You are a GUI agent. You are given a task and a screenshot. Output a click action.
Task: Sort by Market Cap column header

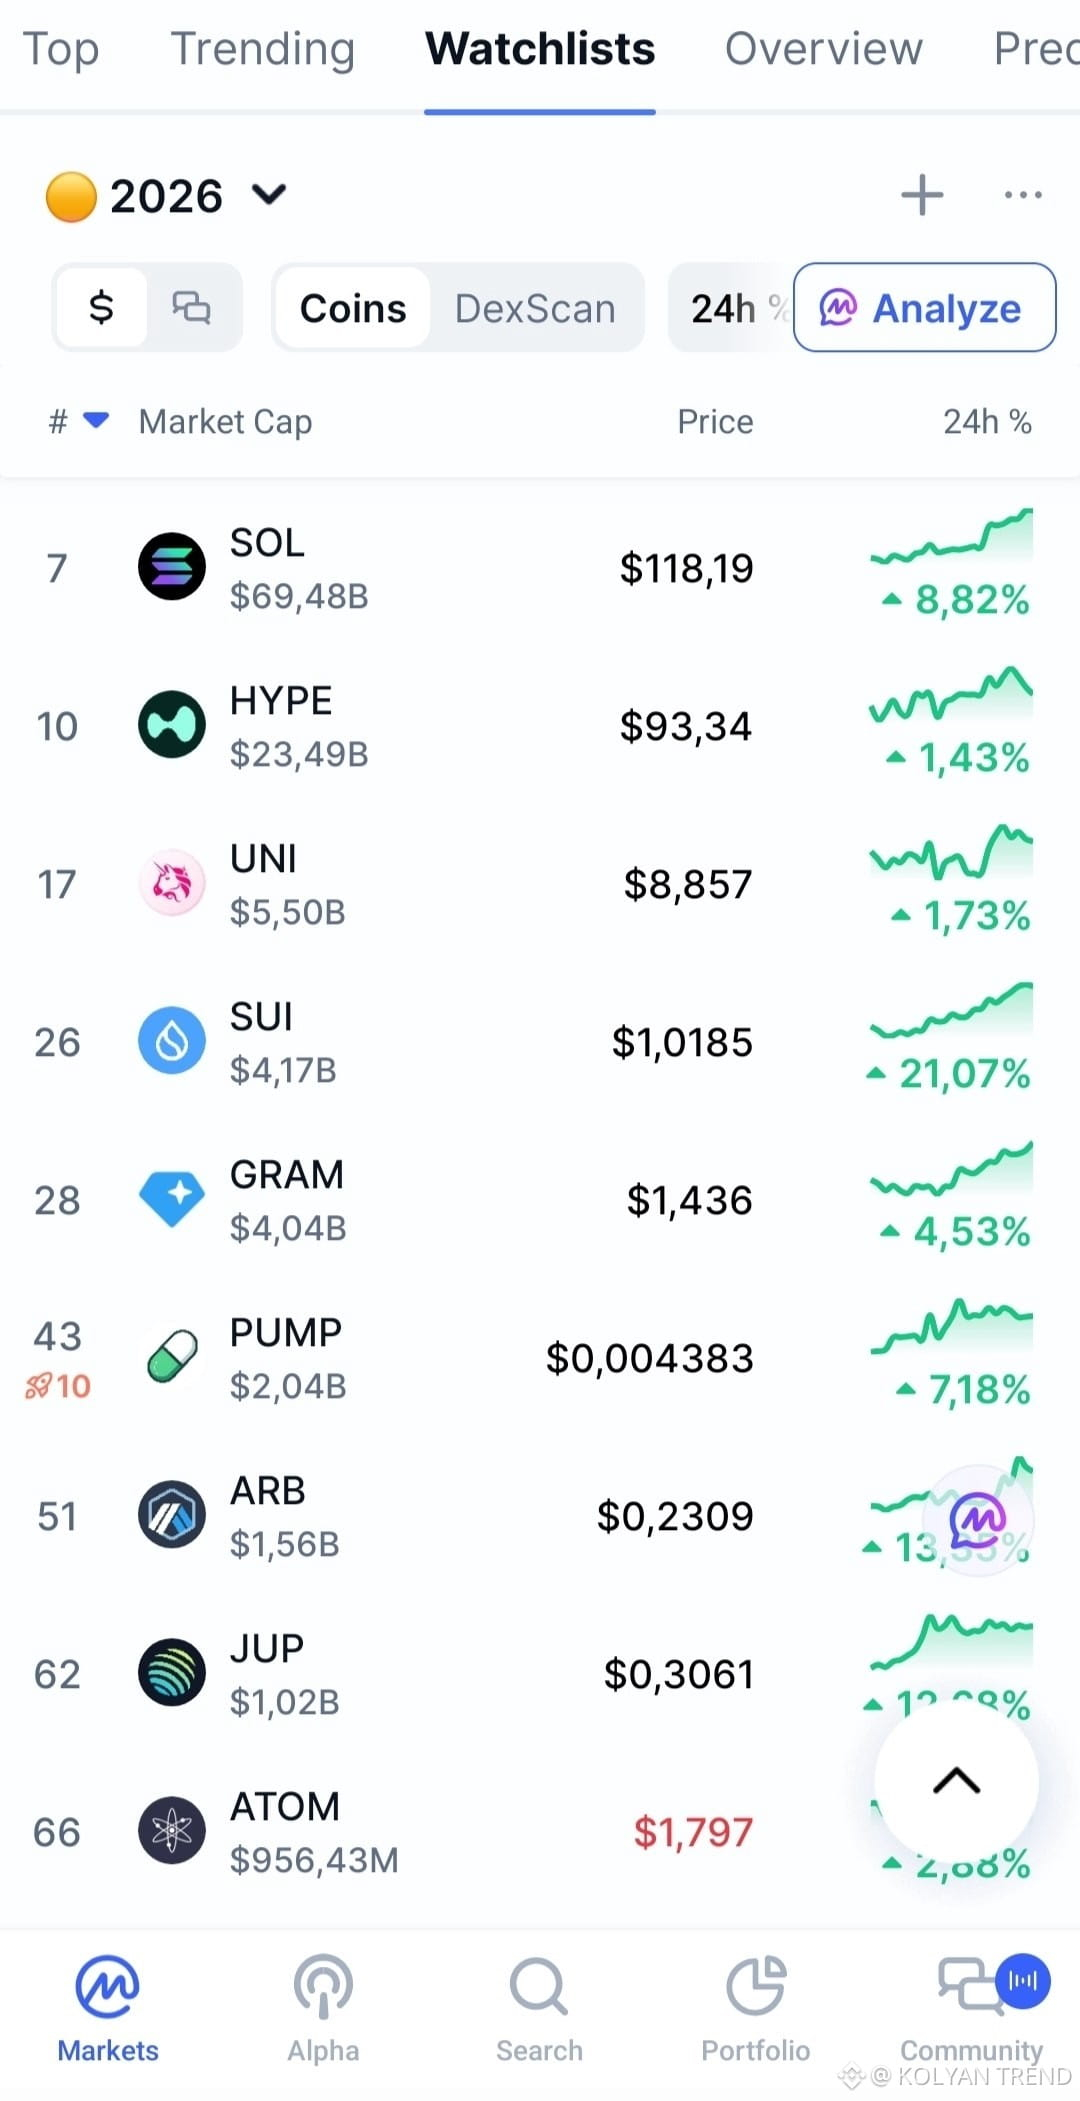point(226,422)
